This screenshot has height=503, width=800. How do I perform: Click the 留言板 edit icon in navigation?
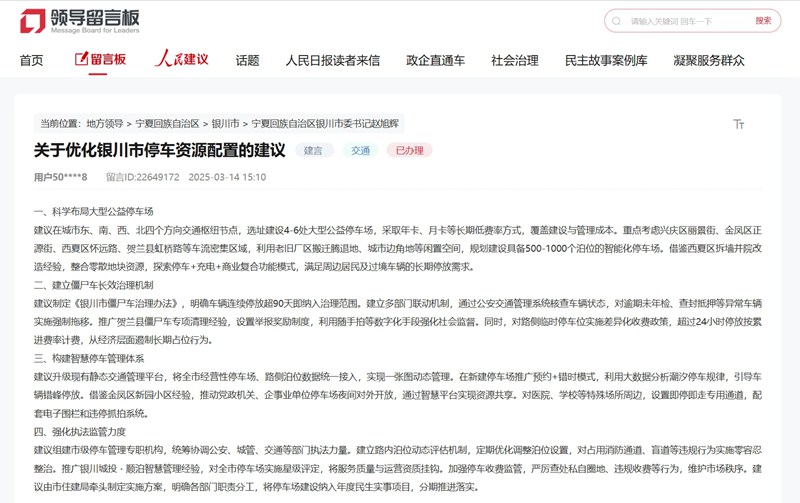pyautogui.click(x=82, y=59)
